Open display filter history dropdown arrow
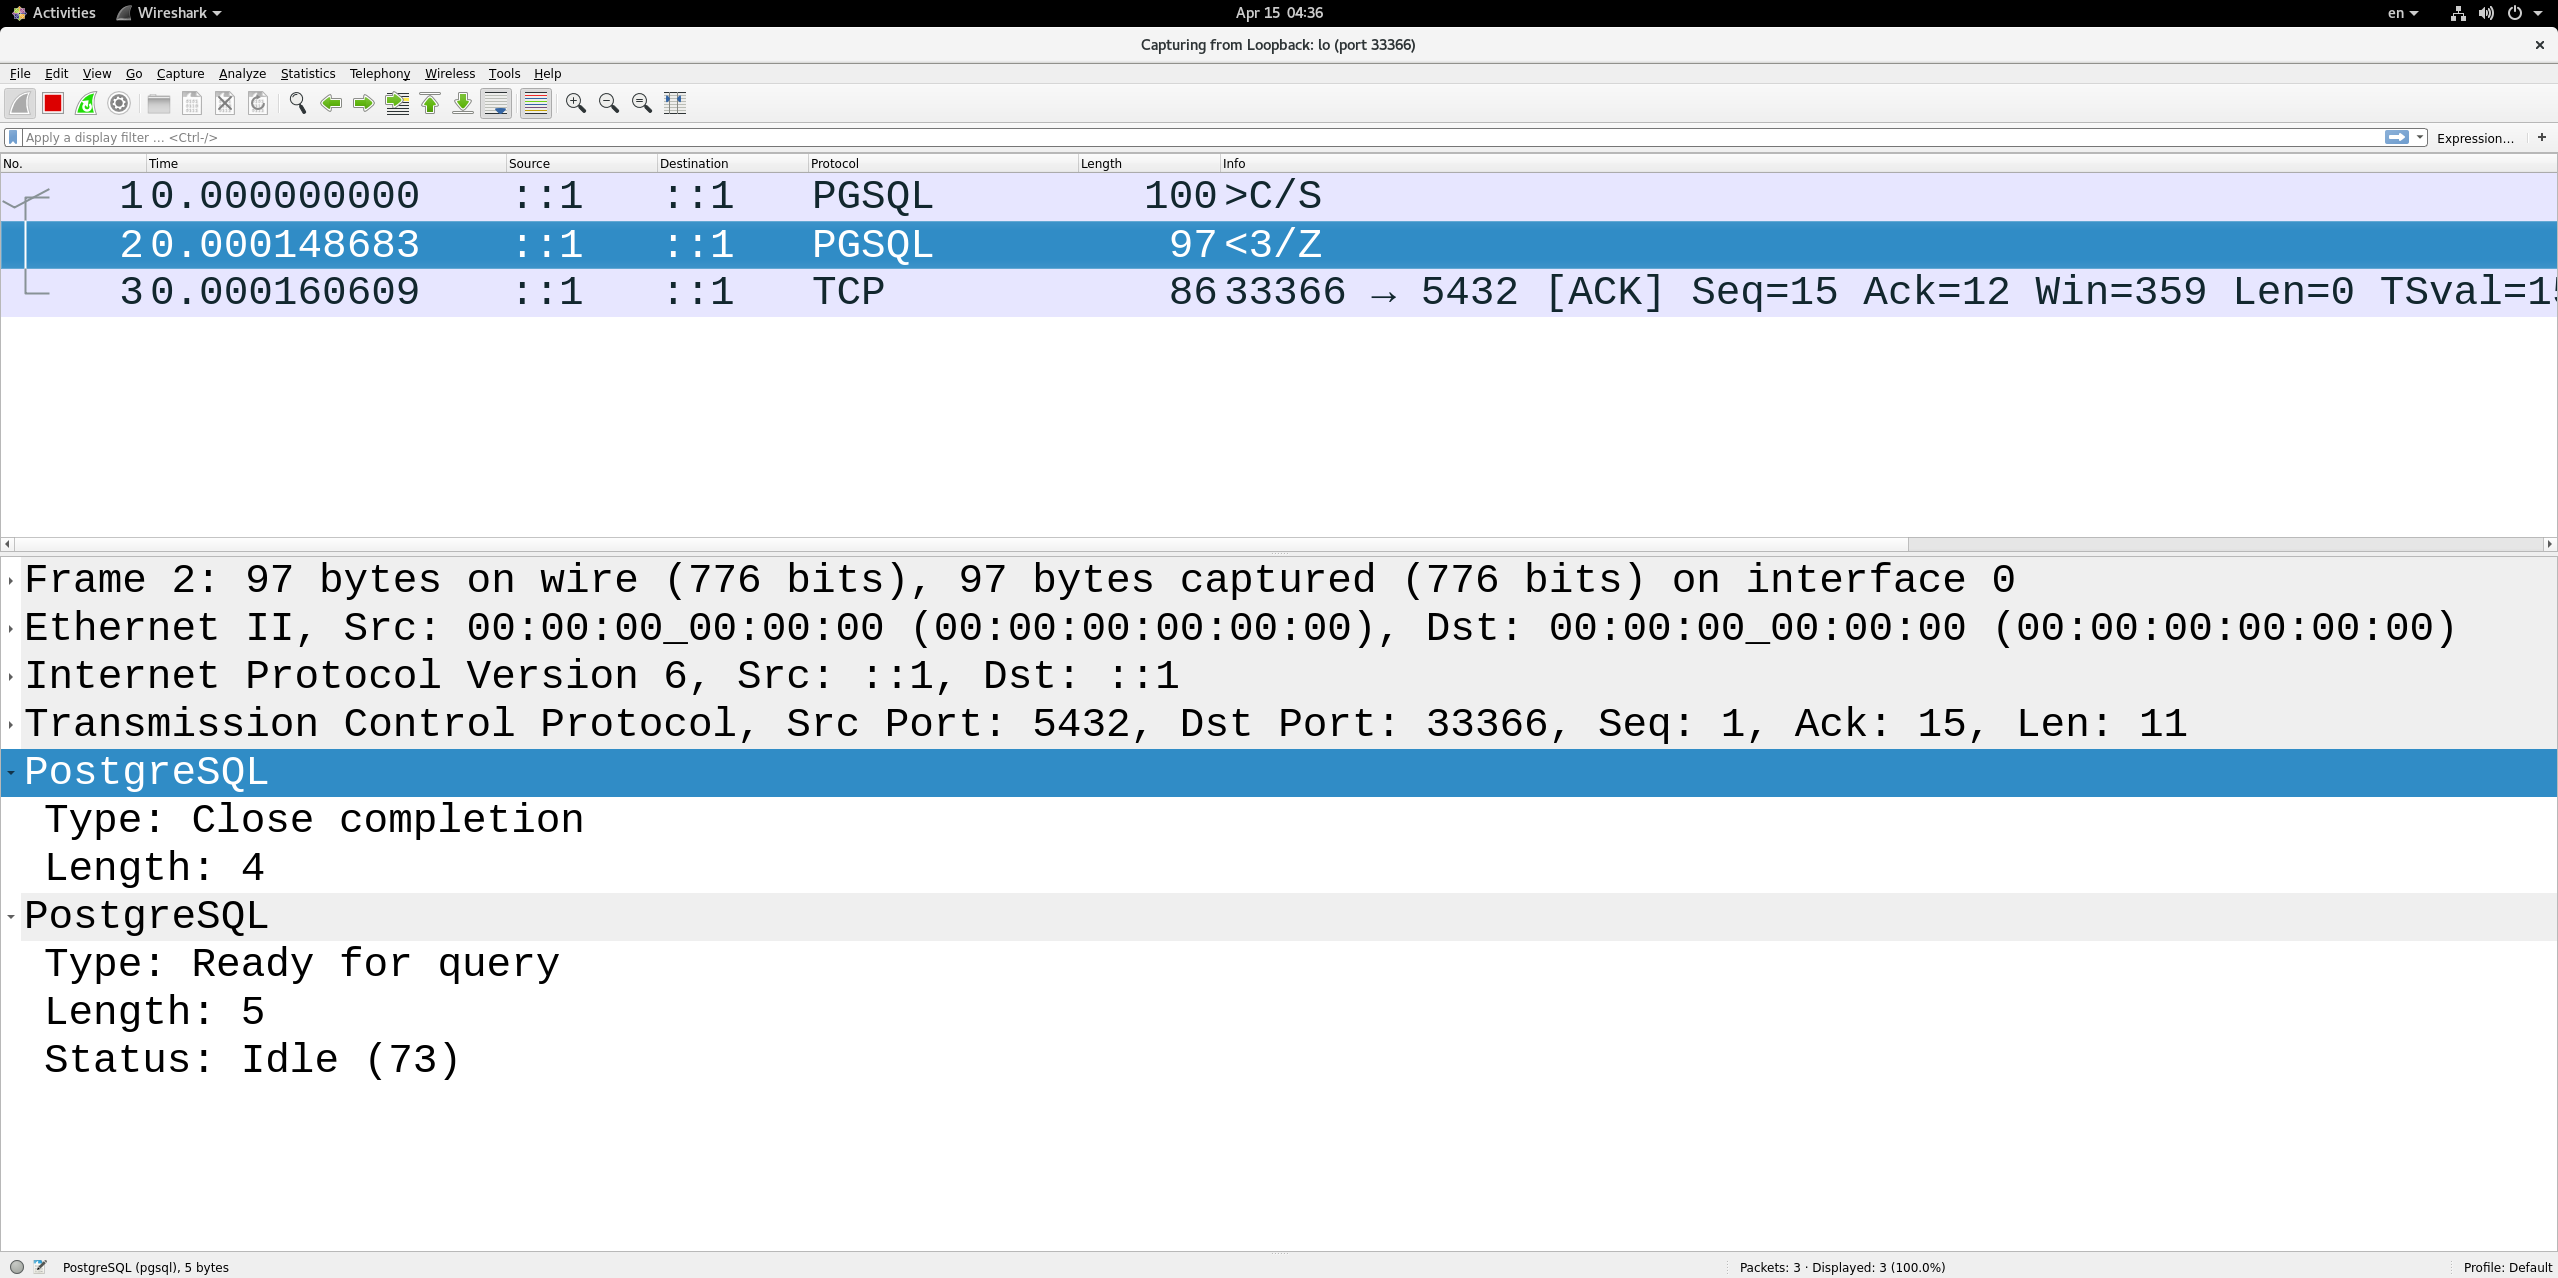This screenshot has width=2558, height=1278. click(2420, 137)
